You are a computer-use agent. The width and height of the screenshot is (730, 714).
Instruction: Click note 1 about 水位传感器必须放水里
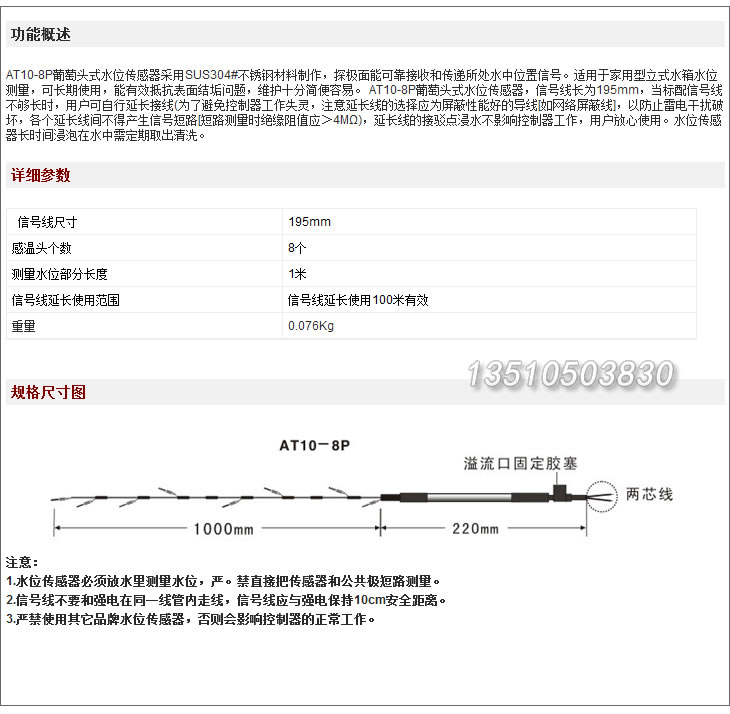point(223,581)
